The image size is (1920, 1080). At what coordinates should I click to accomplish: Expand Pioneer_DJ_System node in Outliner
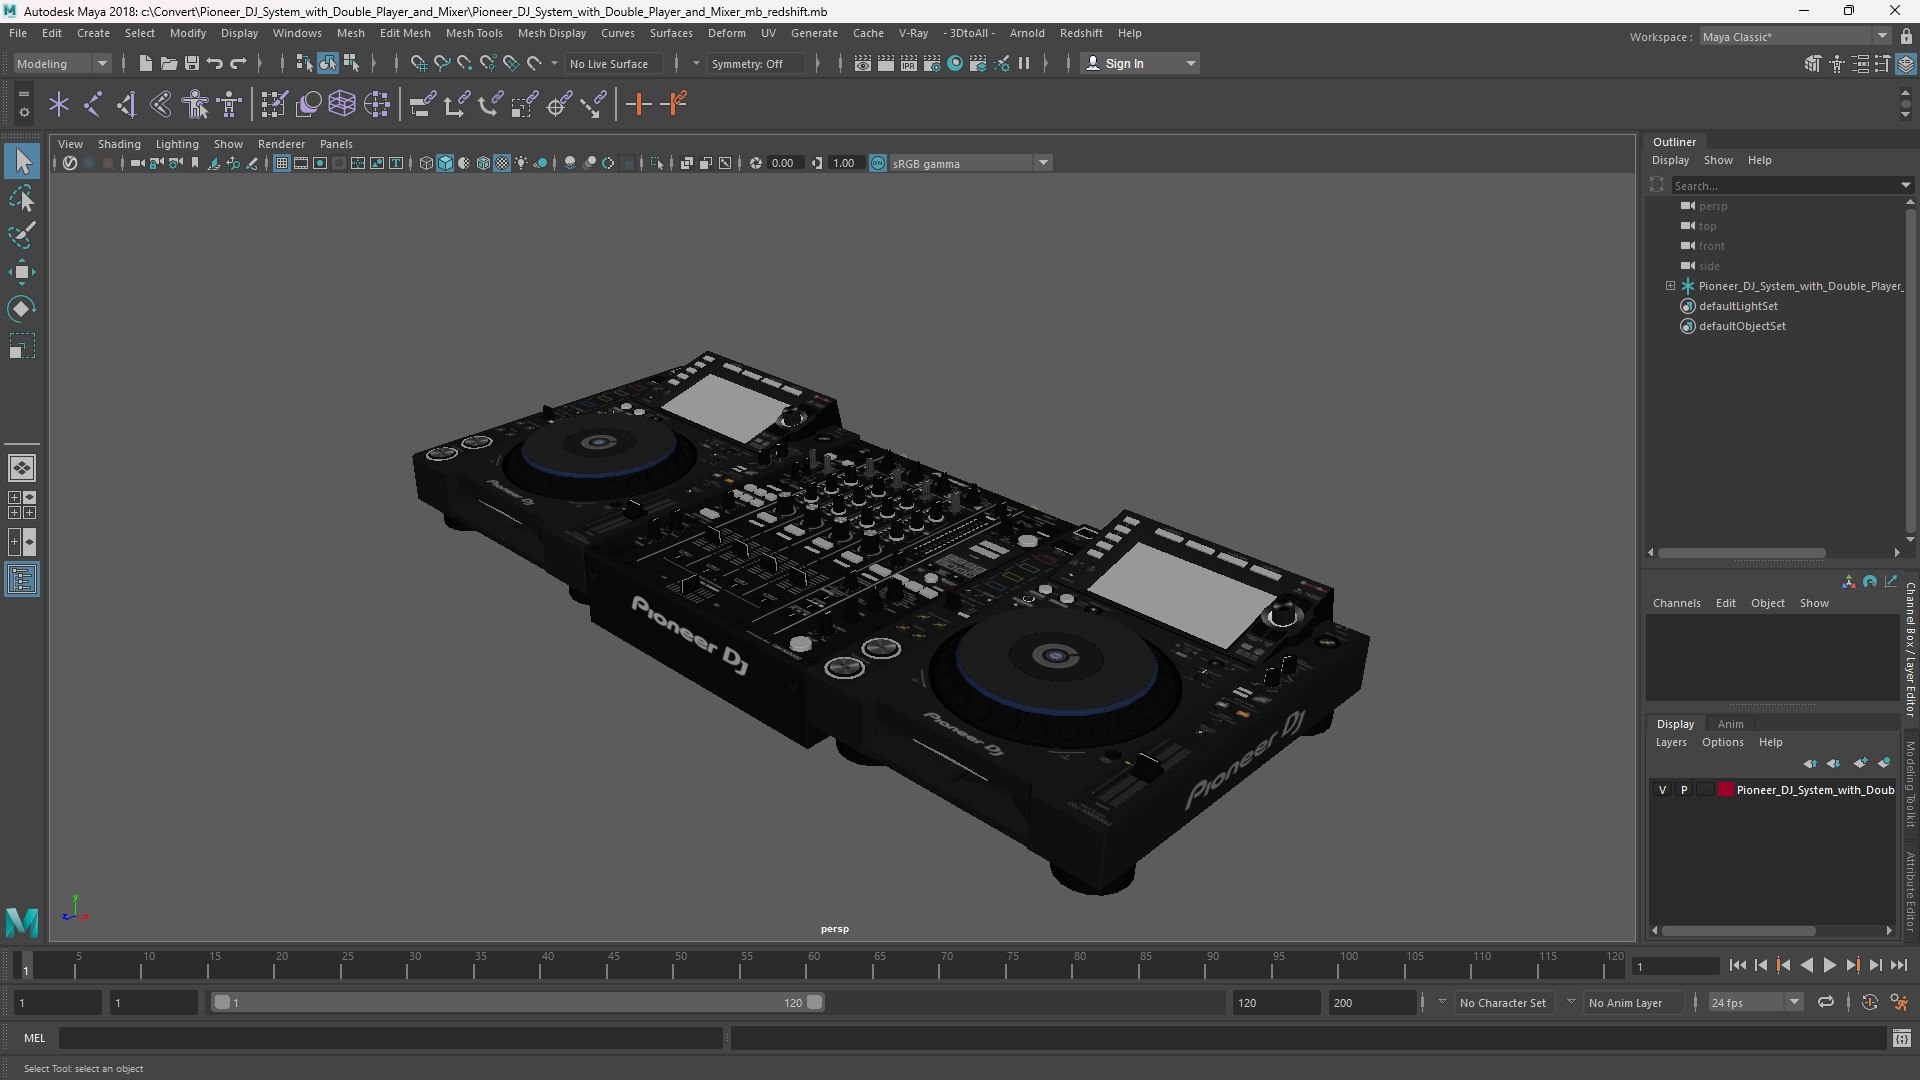click(x=1670, y=286)
